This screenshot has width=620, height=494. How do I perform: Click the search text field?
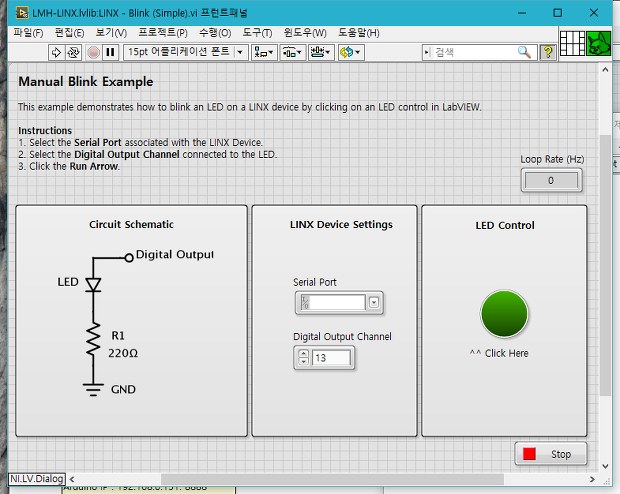(474, 52)
